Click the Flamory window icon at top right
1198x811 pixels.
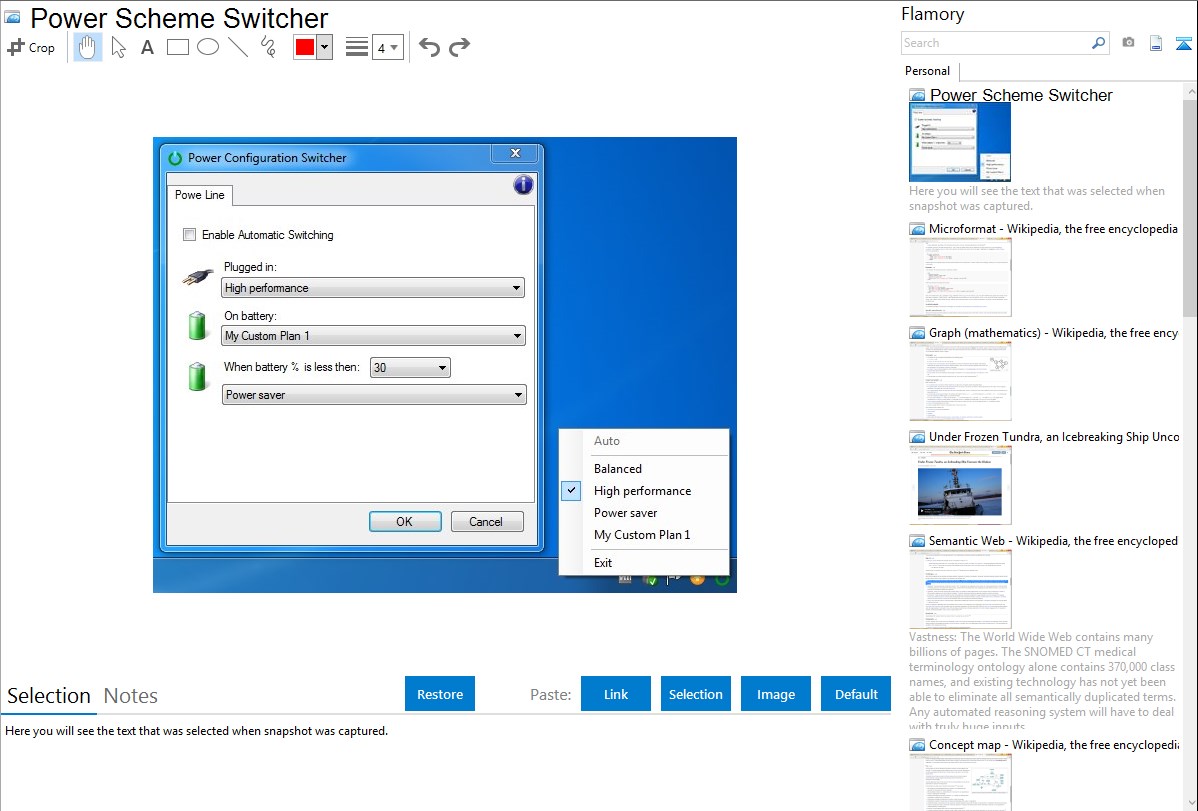[x=1183, y=43]
